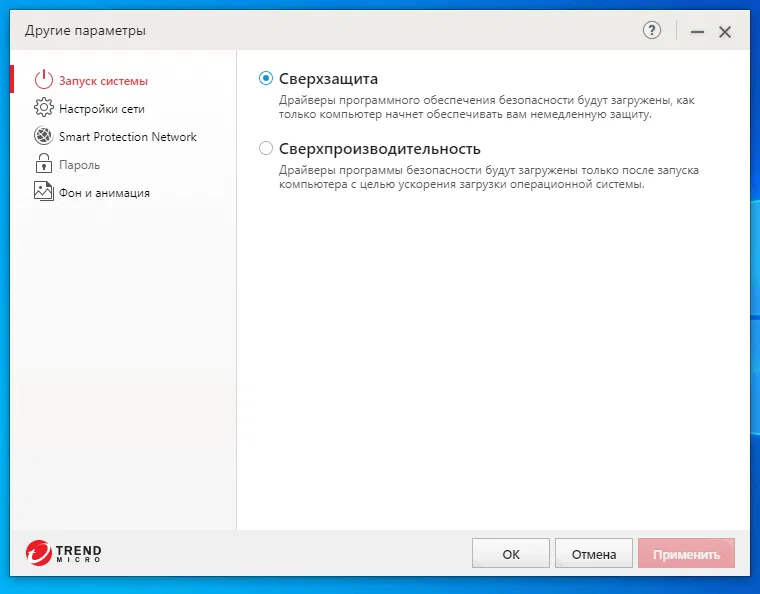Image resolution: width=760 pixels, height=594 pixels.
Task: Go to Фон и анимация settings
Action: click(104, 193)
